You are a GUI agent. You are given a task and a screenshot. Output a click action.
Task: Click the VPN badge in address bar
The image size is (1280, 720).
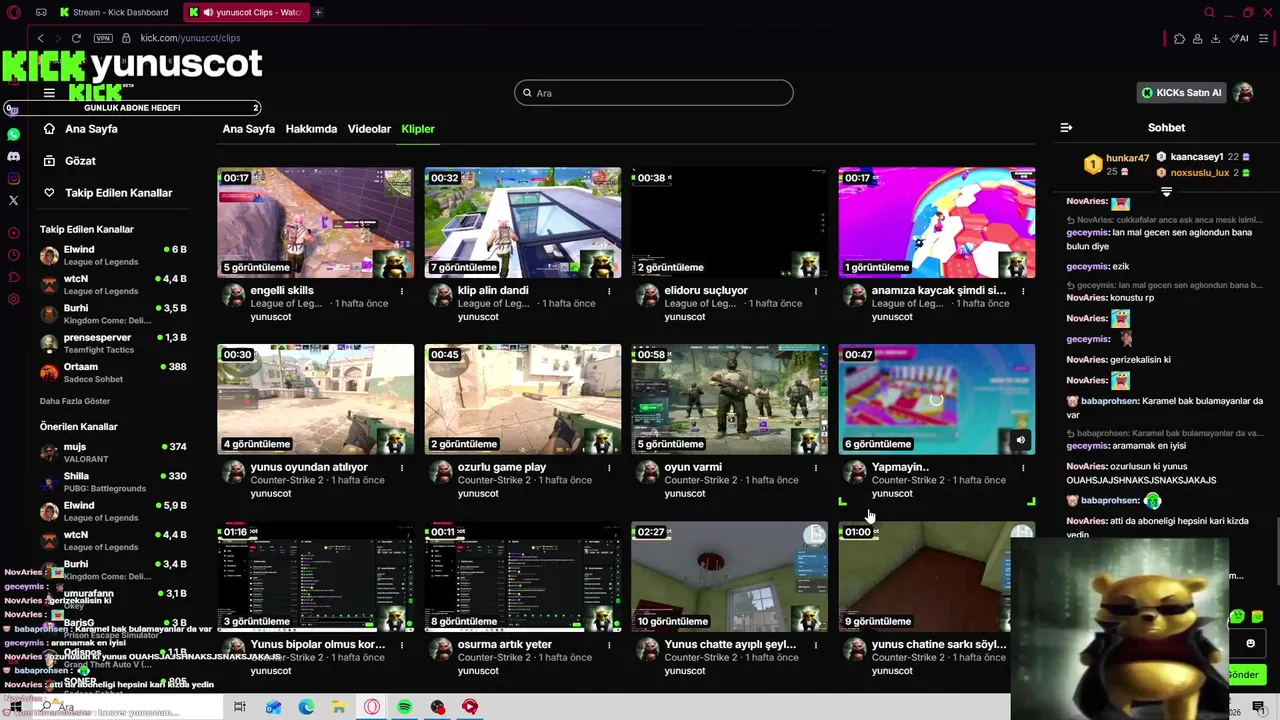click(103, 38)
